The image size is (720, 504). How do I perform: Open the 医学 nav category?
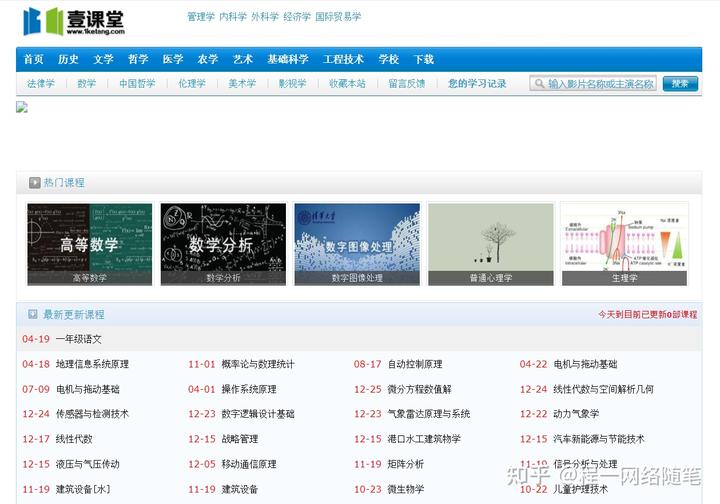(x=173, y=59)
